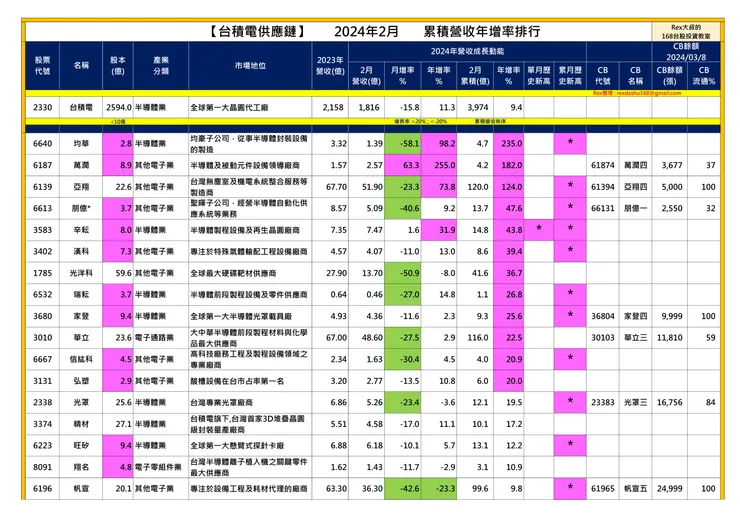The width and height of the screenshot is (740, 523).
Task: Select stock code 3010
Action: click(42, 337)
